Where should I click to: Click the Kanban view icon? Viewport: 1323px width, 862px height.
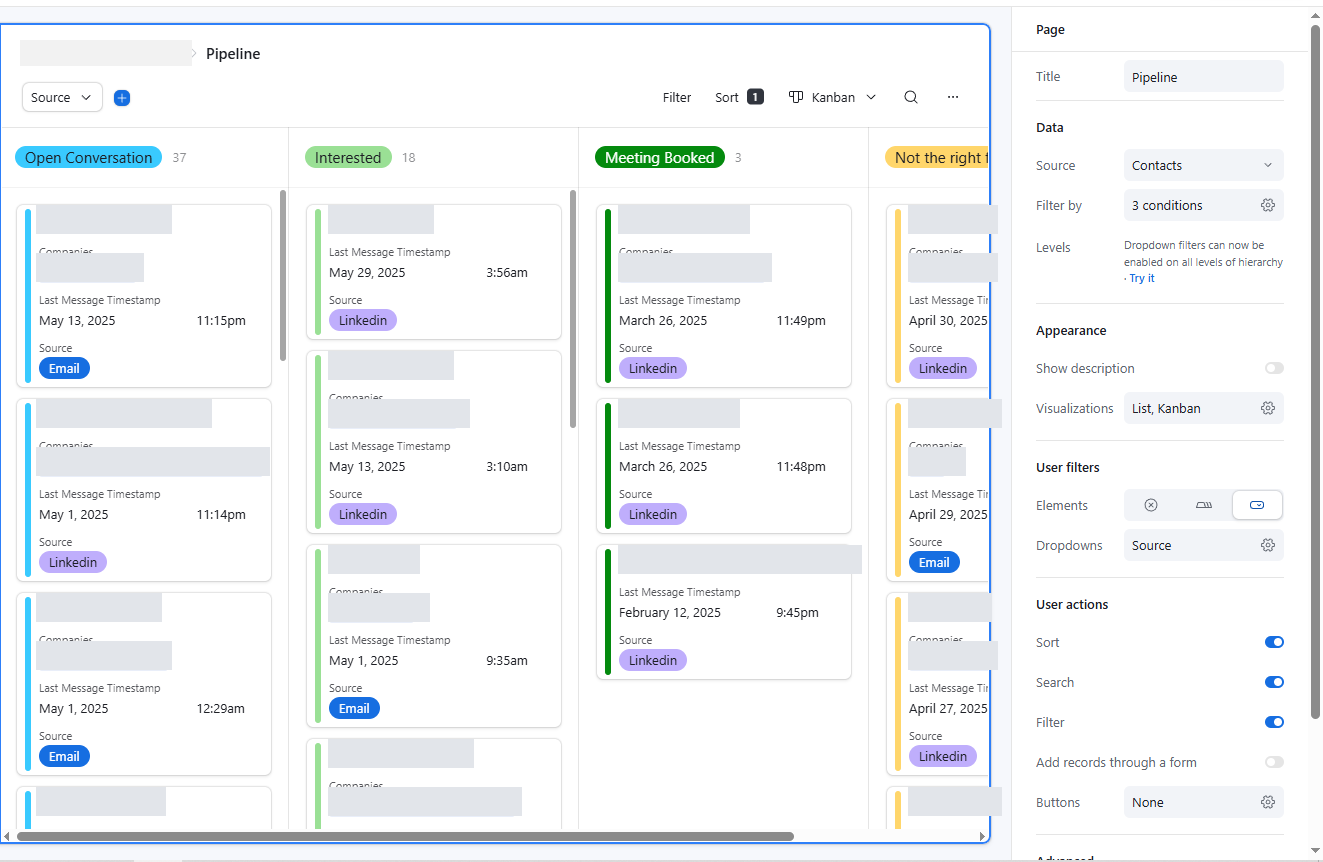tap(796, 97)
